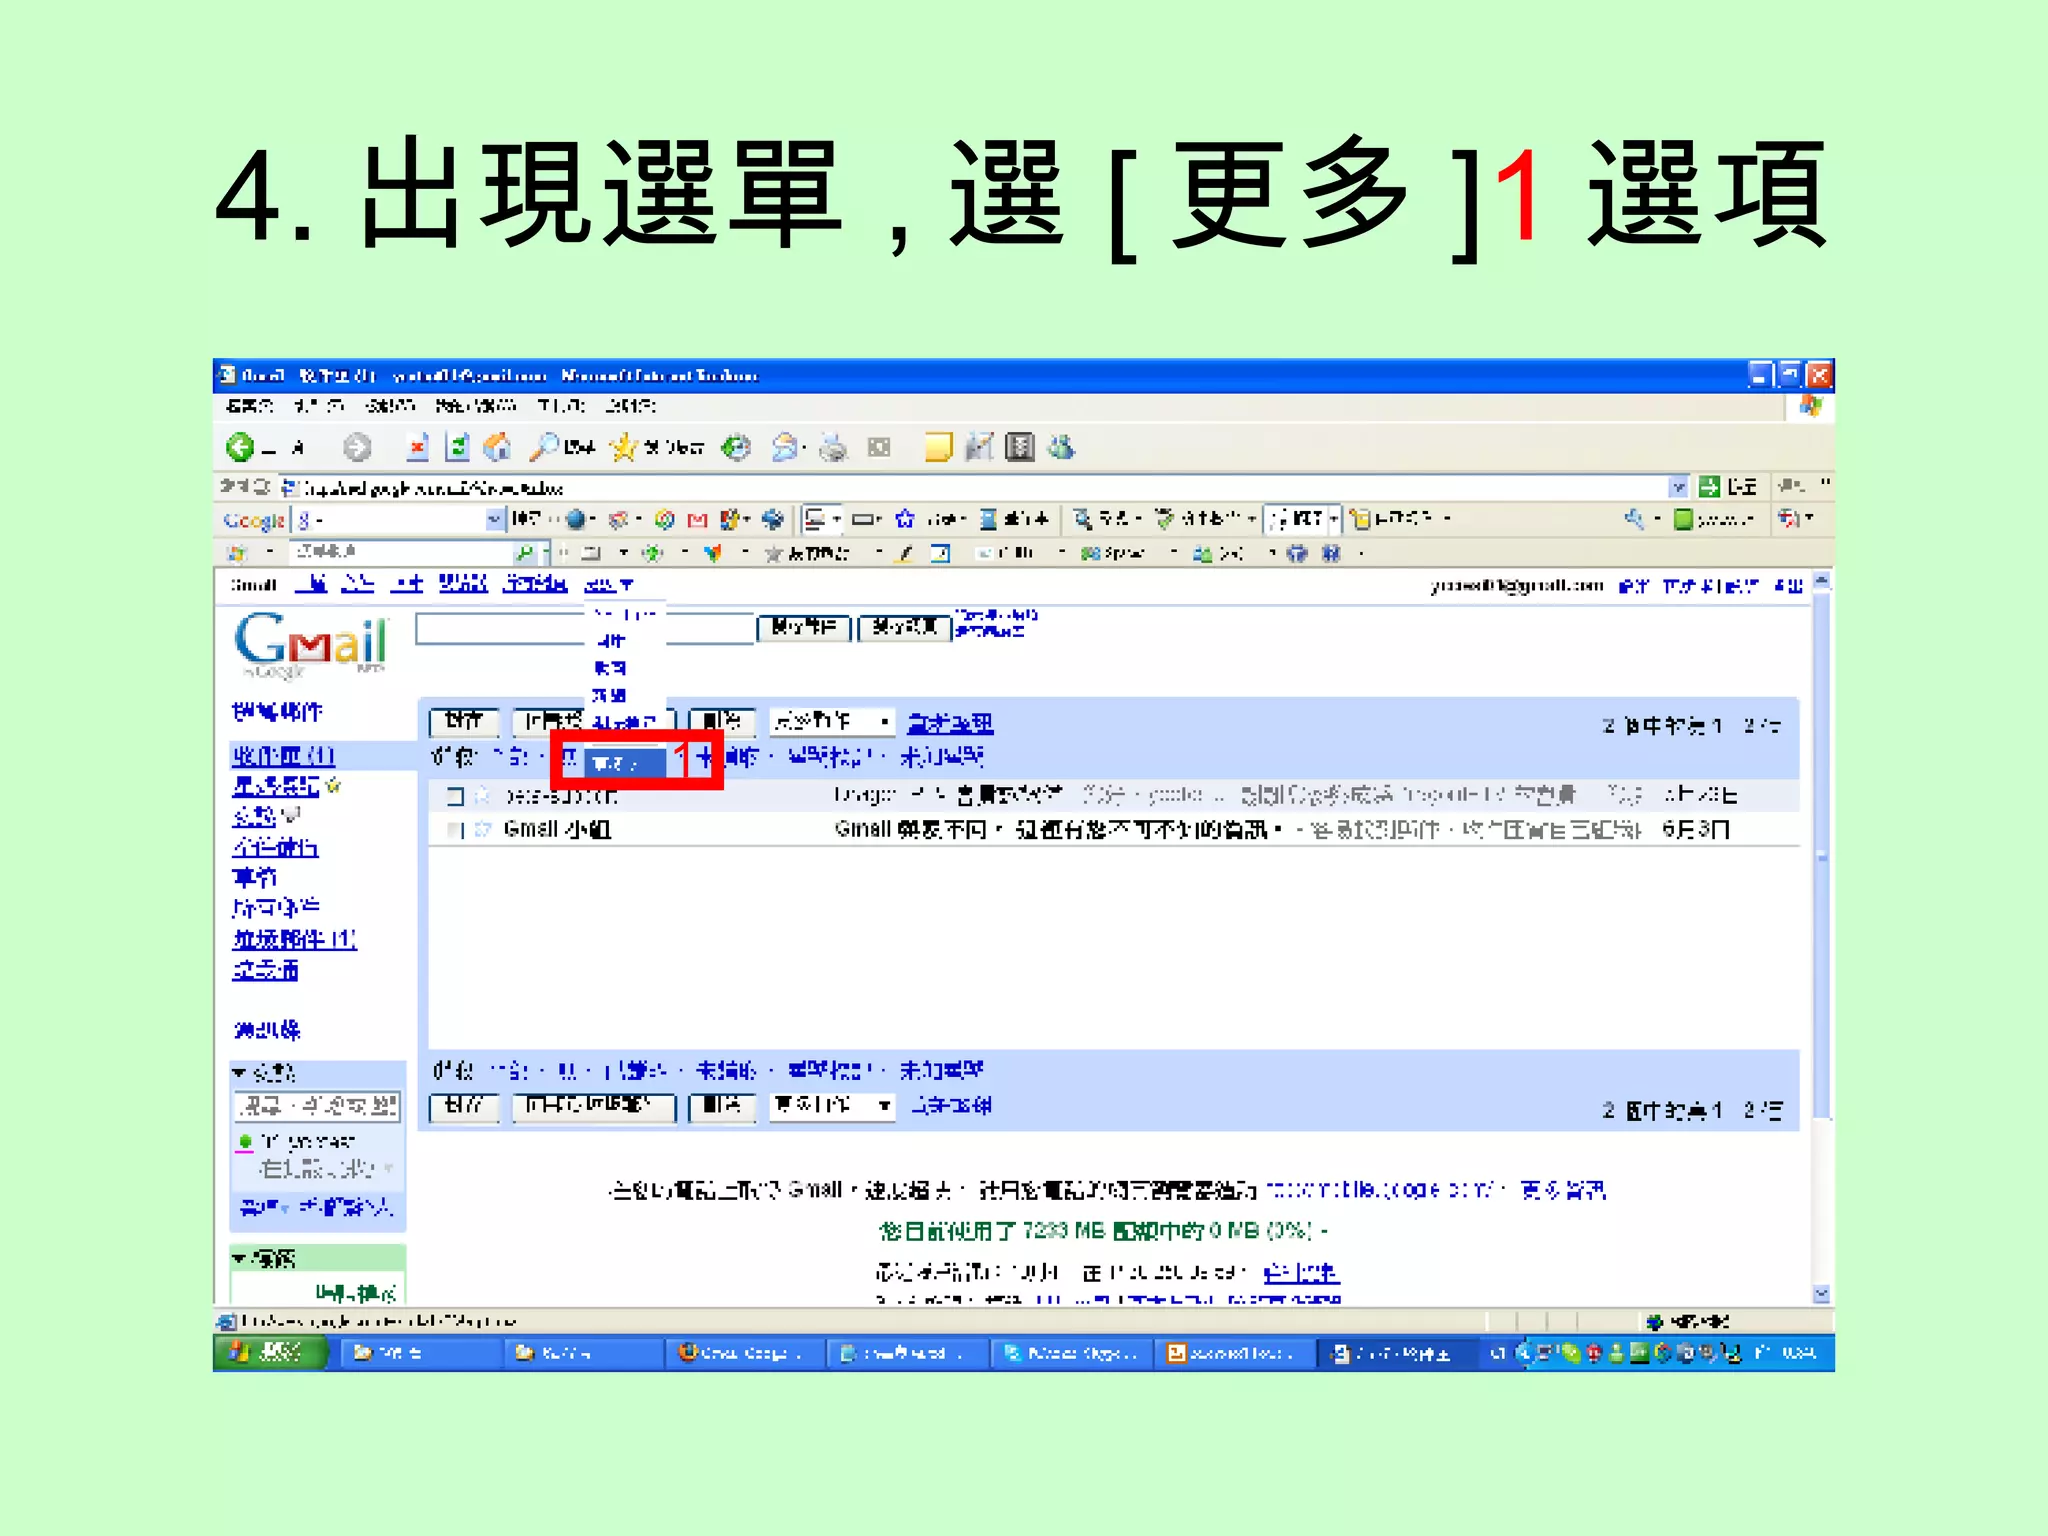Click the Gmail envelope icon on Google Toolbar

click(x=698, y=519)
